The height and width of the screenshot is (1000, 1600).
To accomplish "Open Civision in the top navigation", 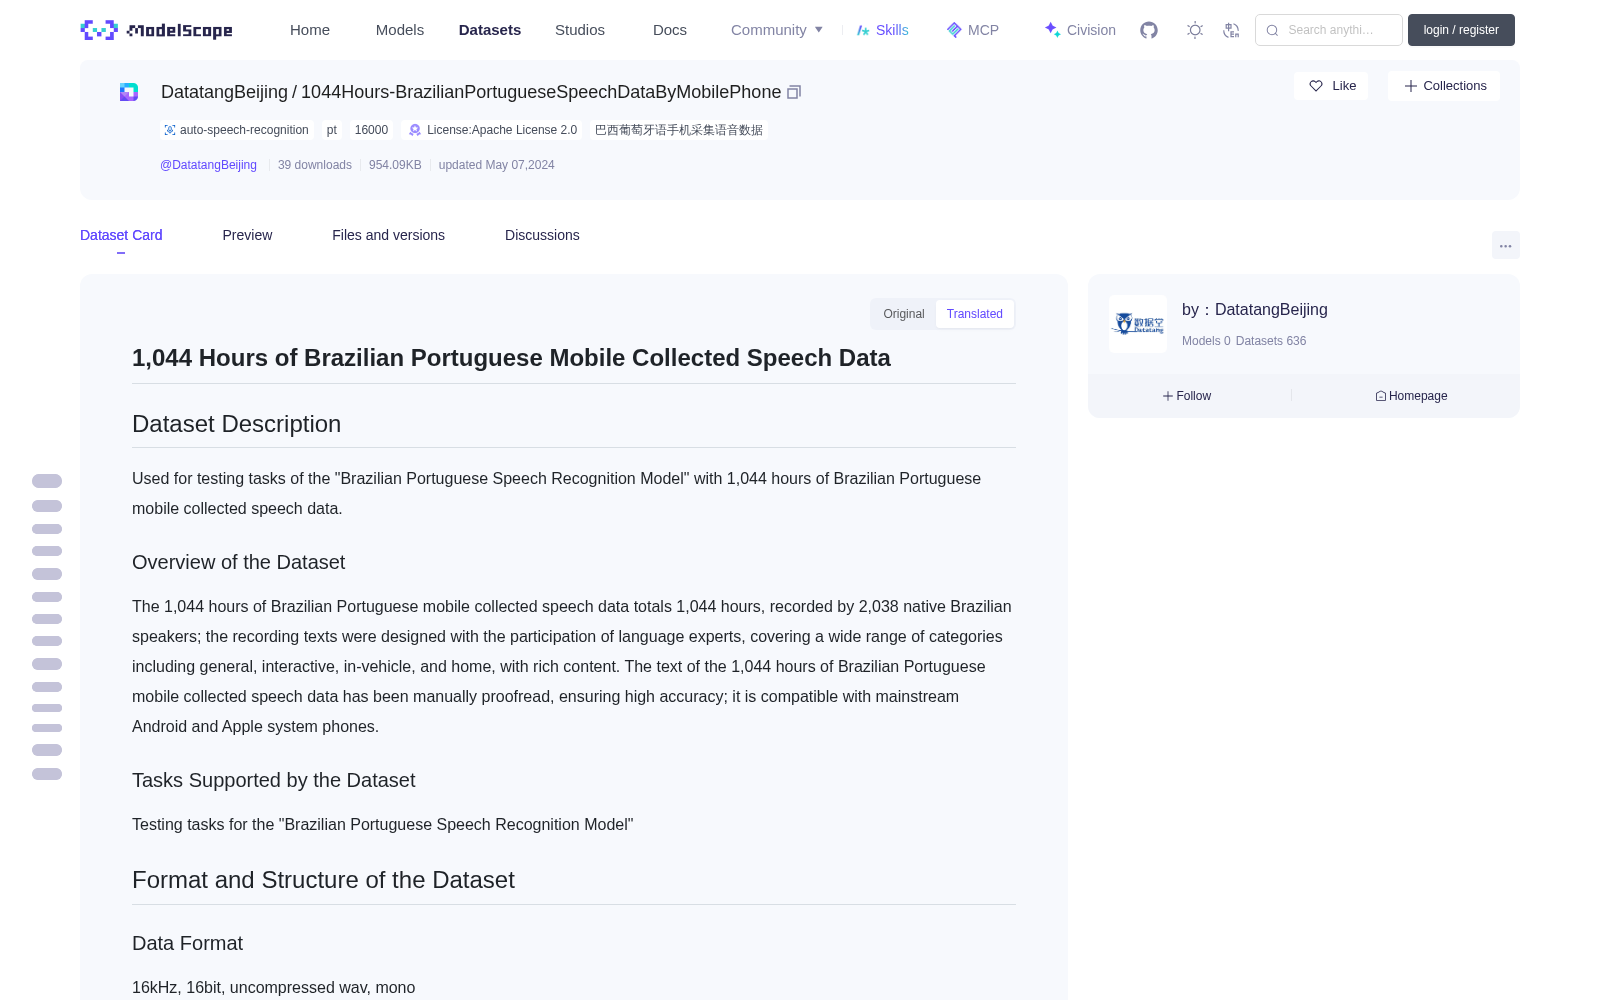I will click(x=1079, y=30).
